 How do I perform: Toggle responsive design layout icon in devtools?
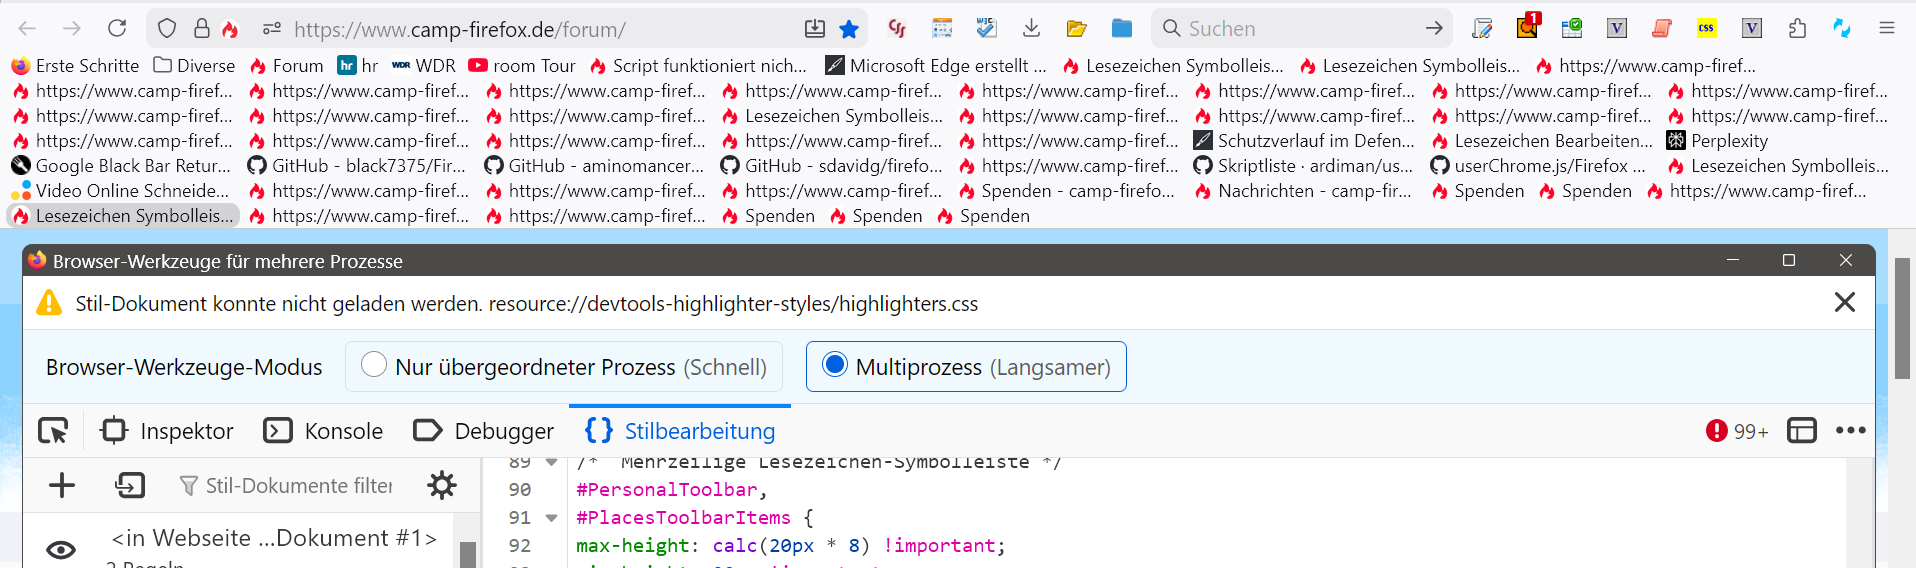(1802, 431)
